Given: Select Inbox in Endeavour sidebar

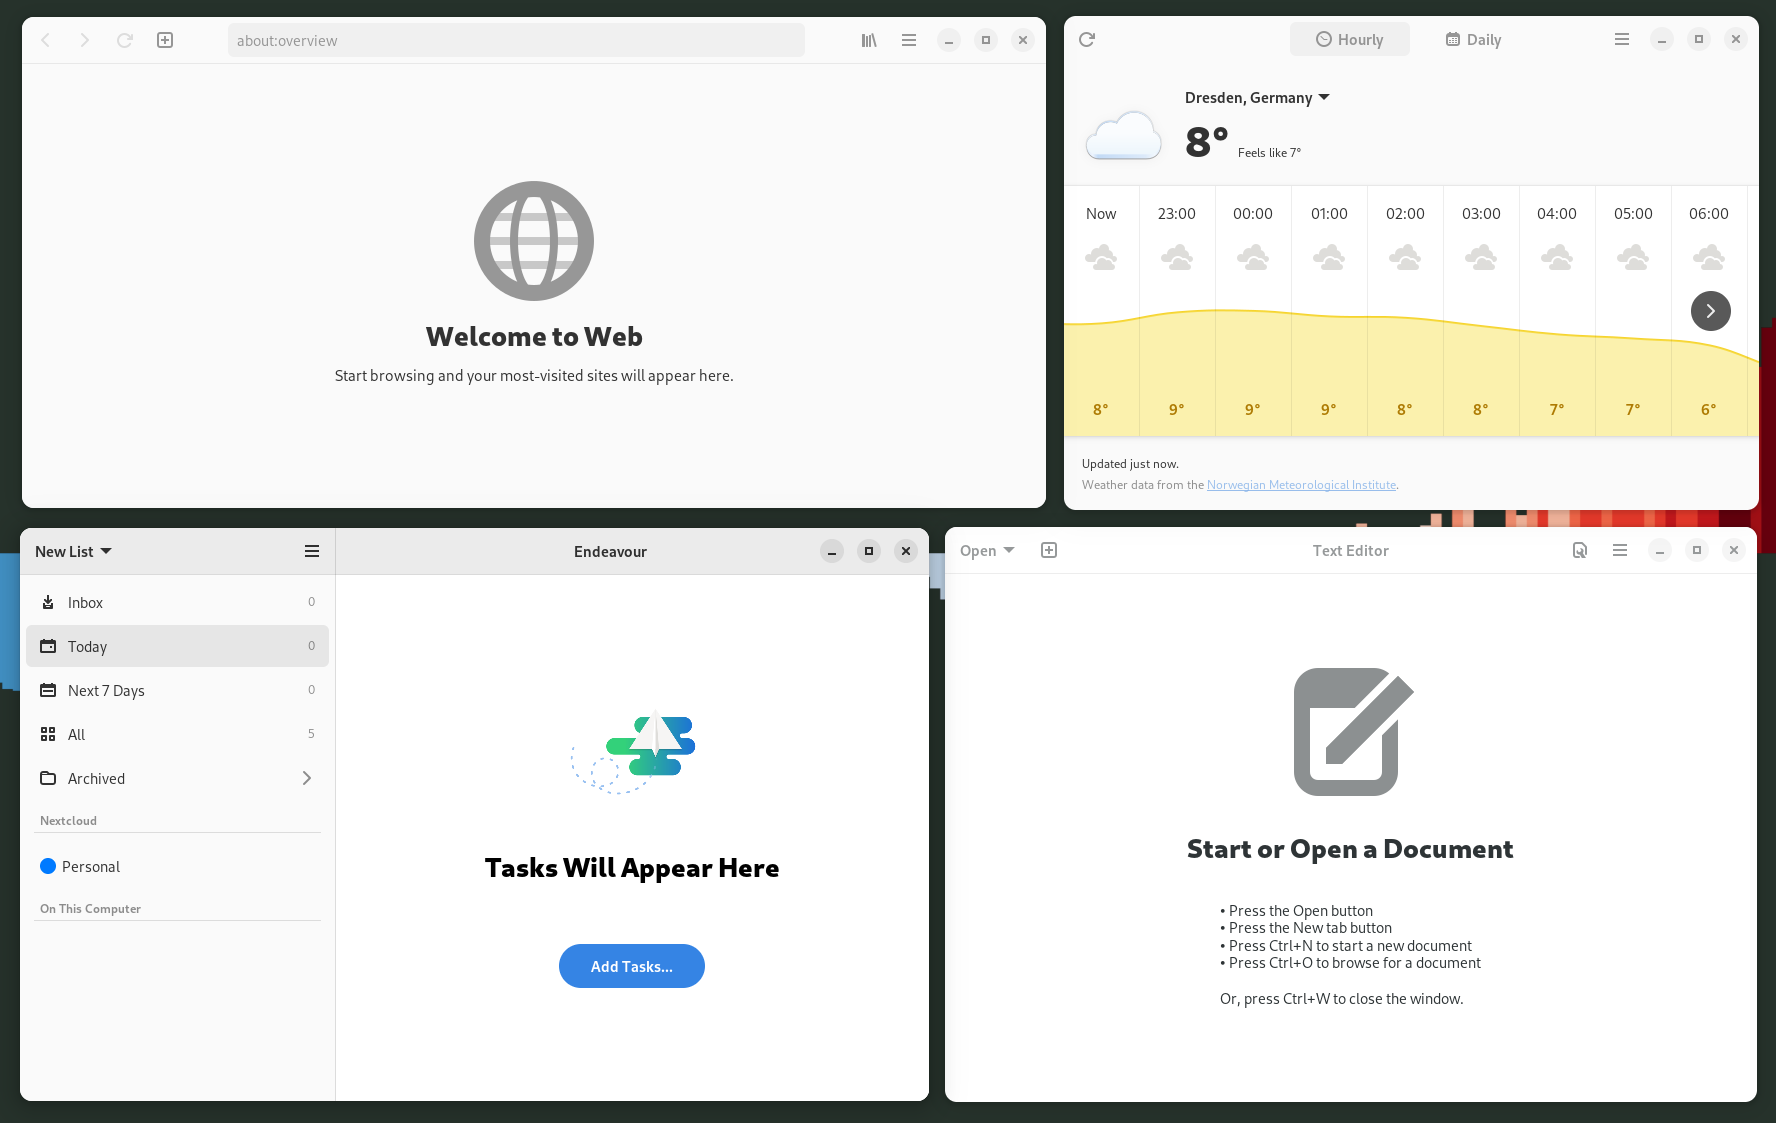Looking at the screenshot, I should click(177, 602).
